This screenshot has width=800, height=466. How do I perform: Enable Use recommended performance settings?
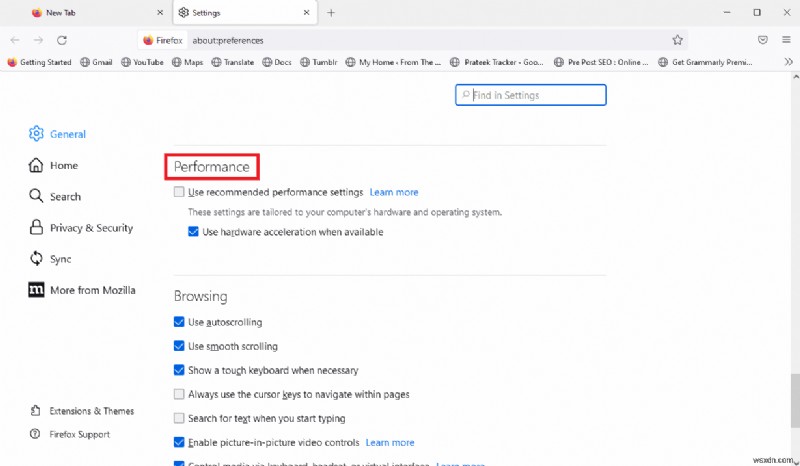[179, 192]
